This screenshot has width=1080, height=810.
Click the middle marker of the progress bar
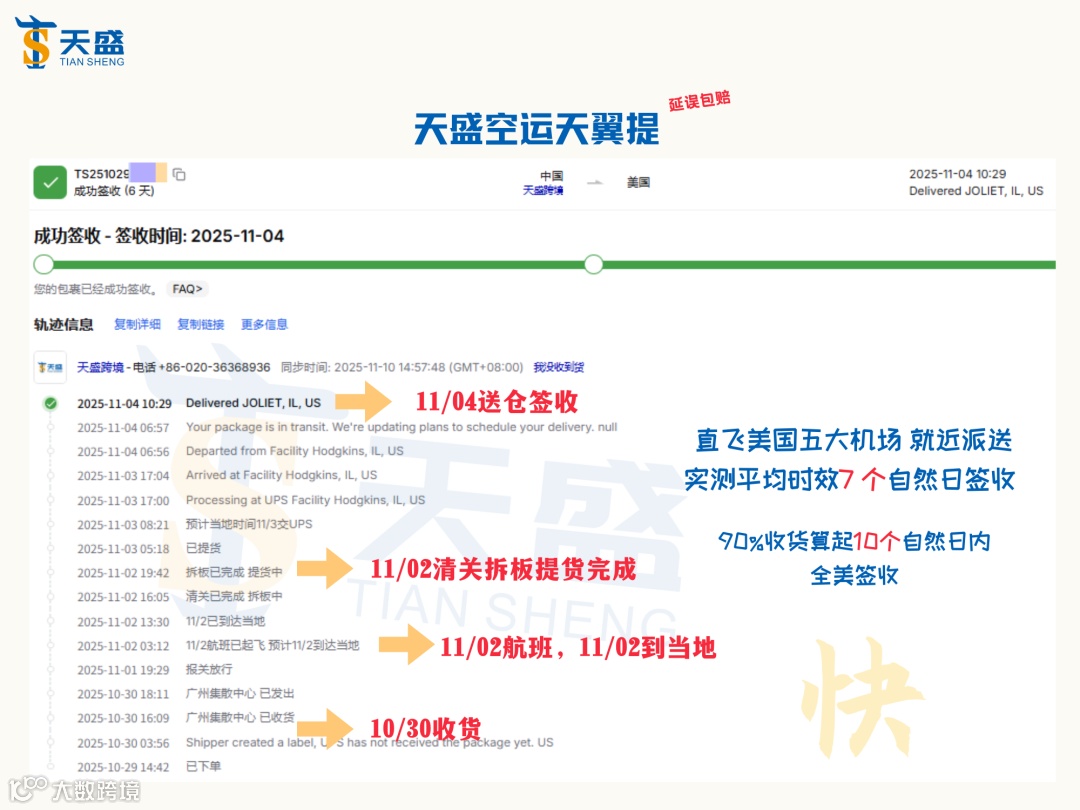(x=594, y=264)
